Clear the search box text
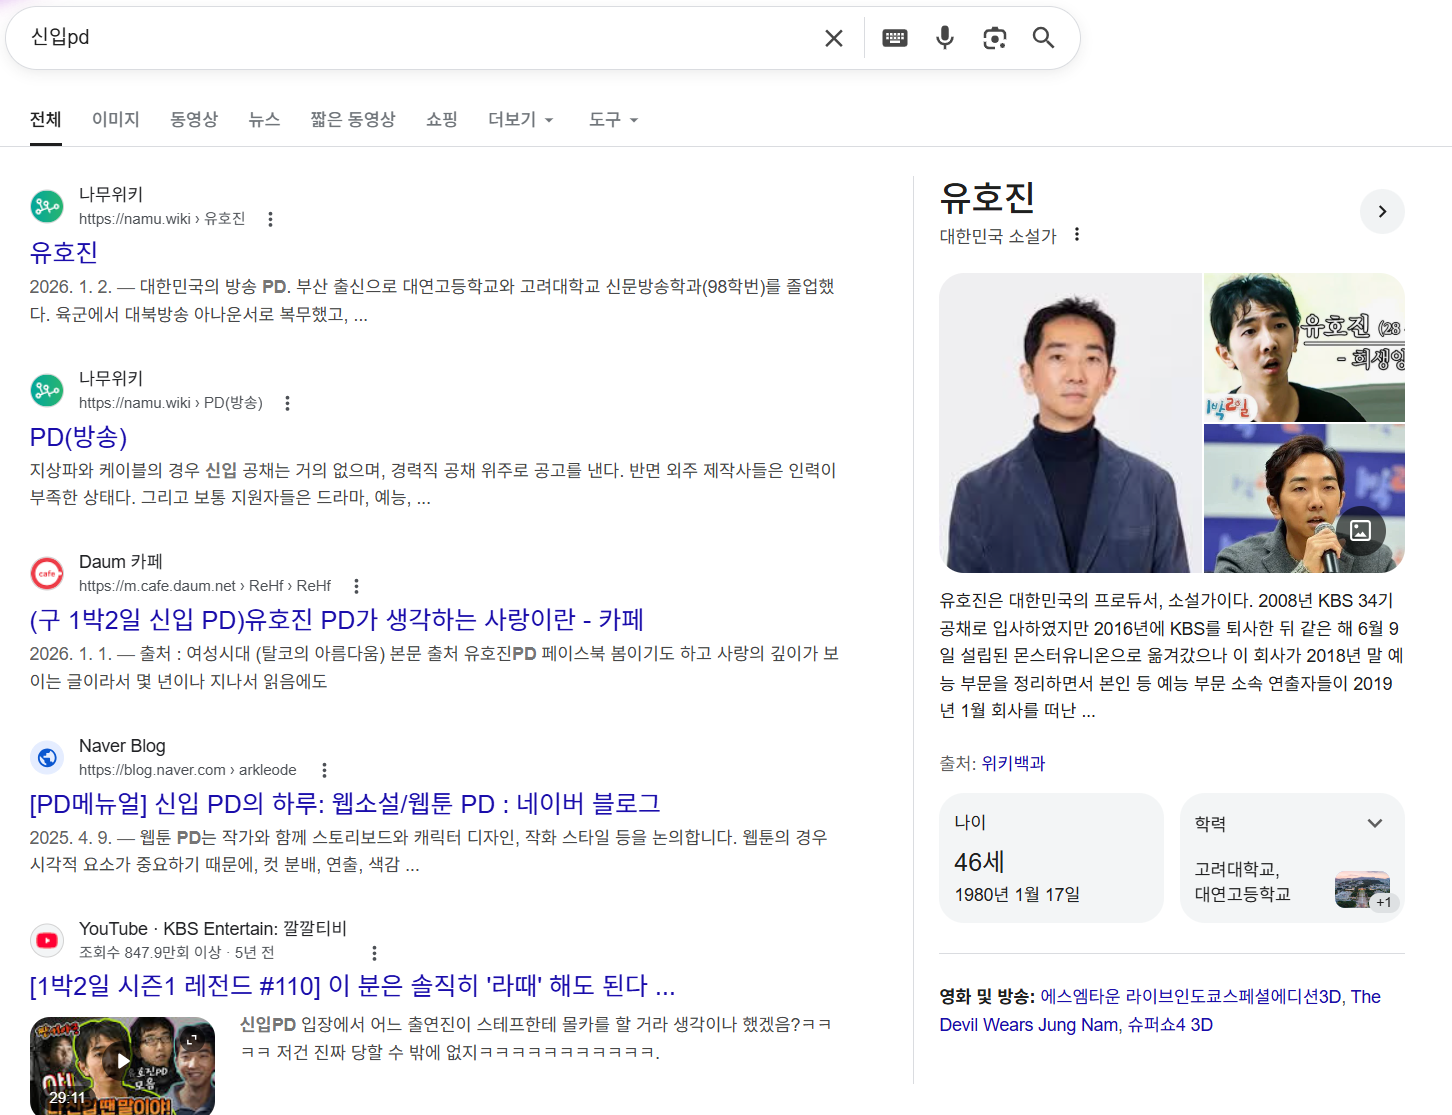1452x1115 pixels. point(833,38)
